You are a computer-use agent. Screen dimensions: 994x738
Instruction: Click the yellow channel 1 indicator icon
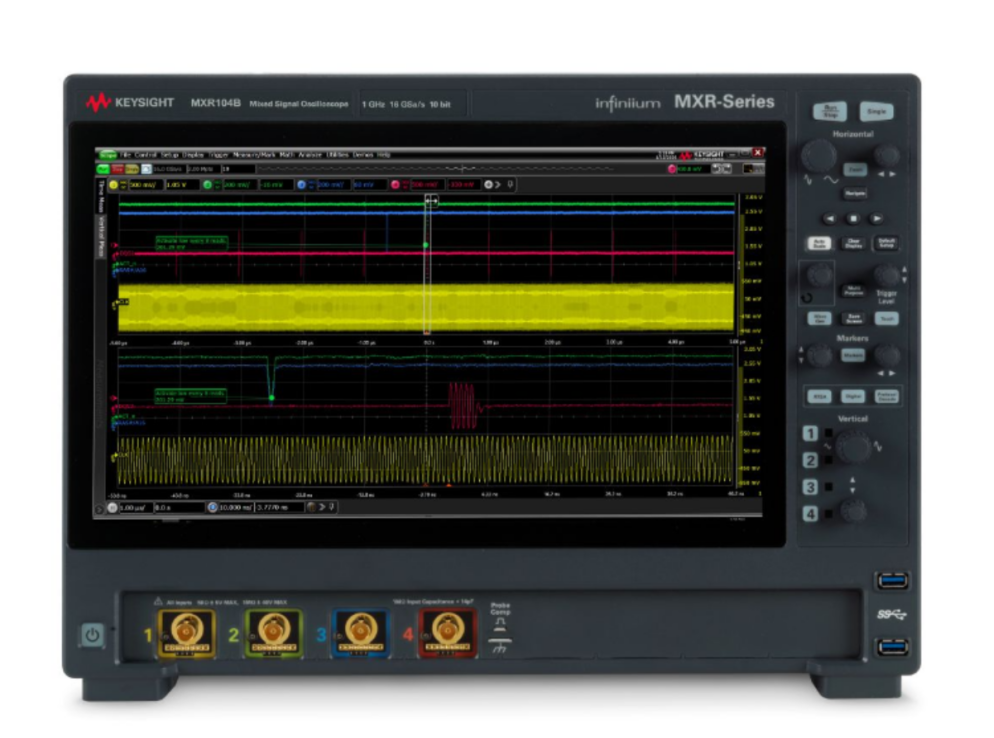pyautogui.click(x=113, y=185)
